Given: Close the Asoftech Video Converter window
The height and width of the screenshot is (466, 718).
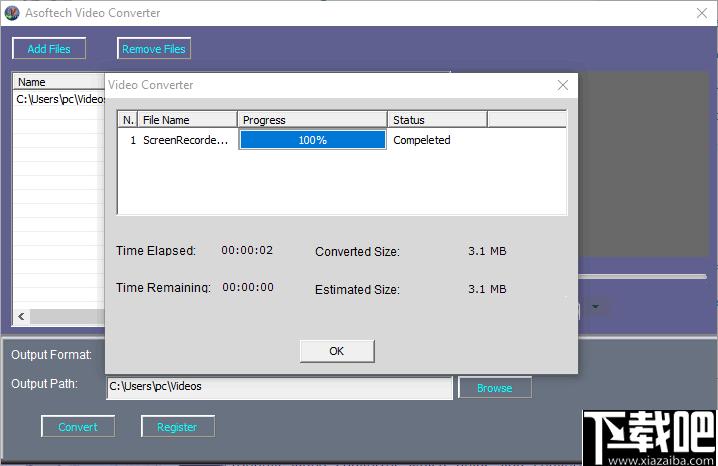Looking at the screenshot, I should click(x=702, y=13).
